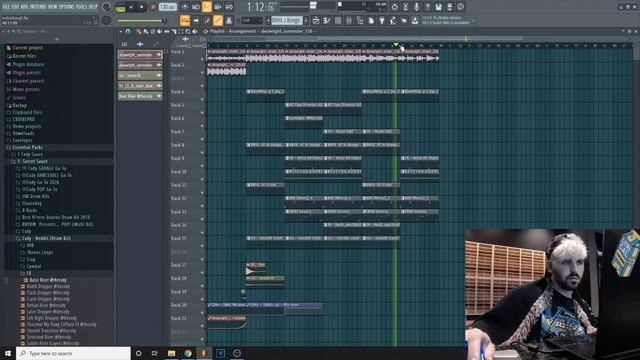Expand the Downloads browser folder
Screen dimensions: 640x360
click(23, 133)
